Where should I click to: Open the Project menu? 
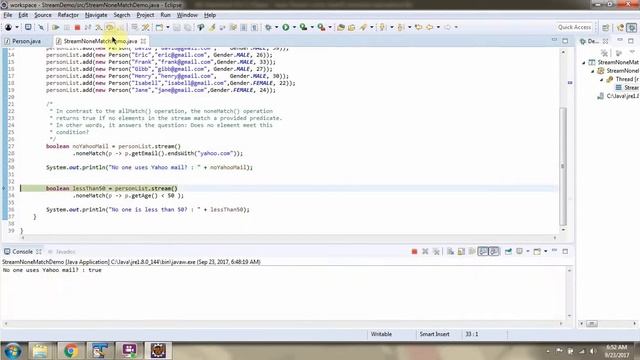click(145, 15)
